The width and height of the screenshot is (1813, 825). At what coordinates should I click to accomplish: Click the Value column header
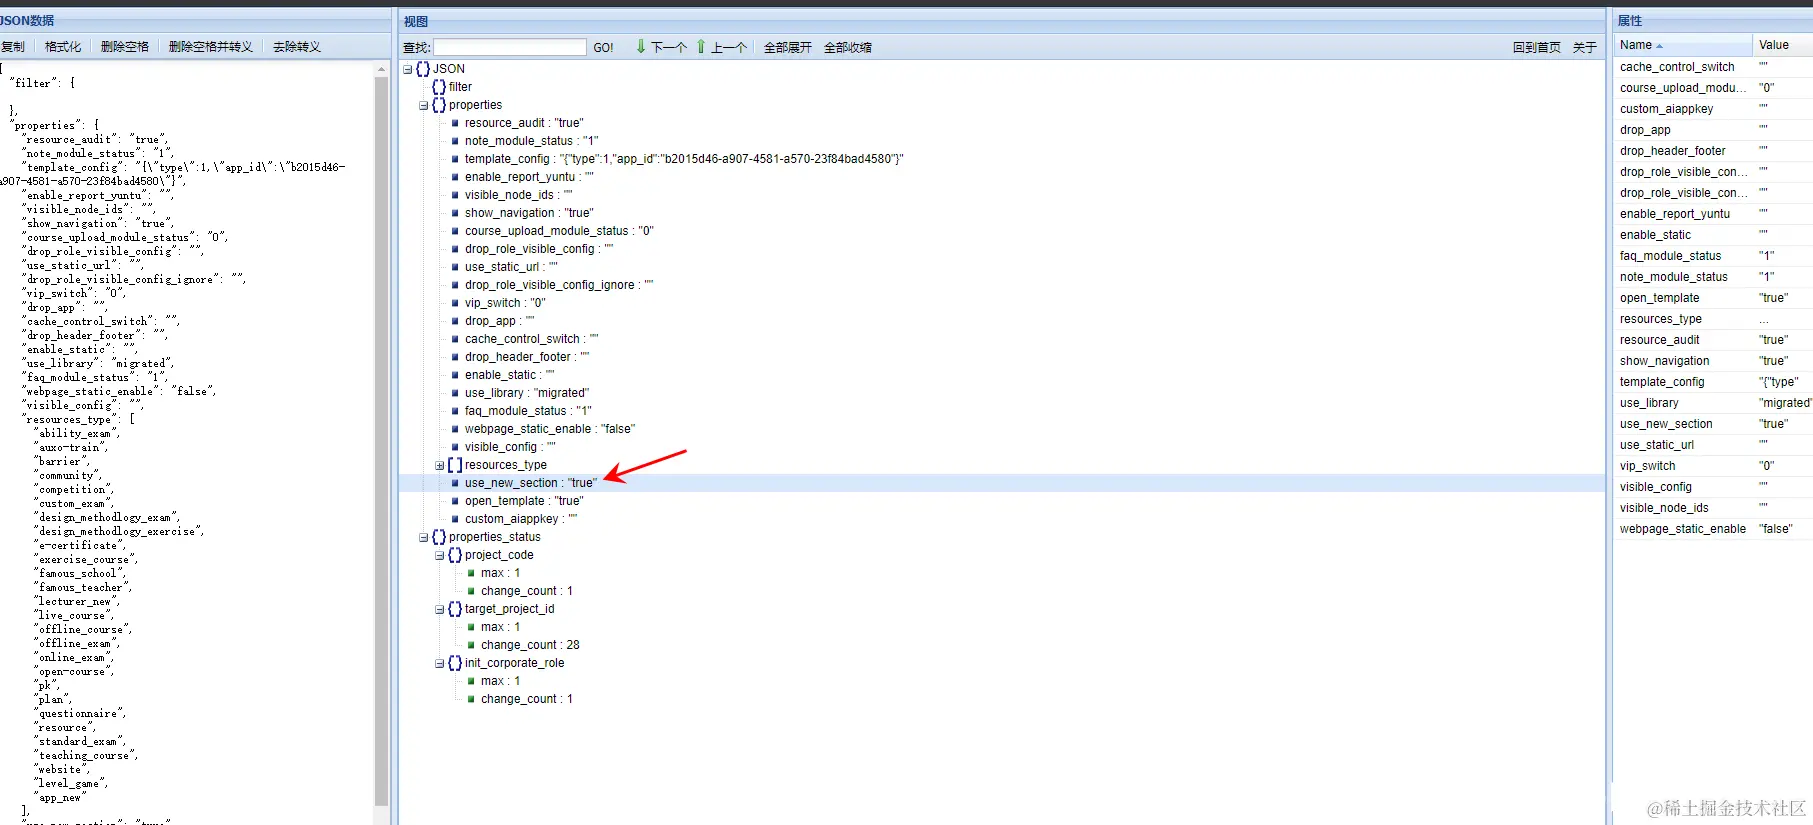coord(1782,45)
